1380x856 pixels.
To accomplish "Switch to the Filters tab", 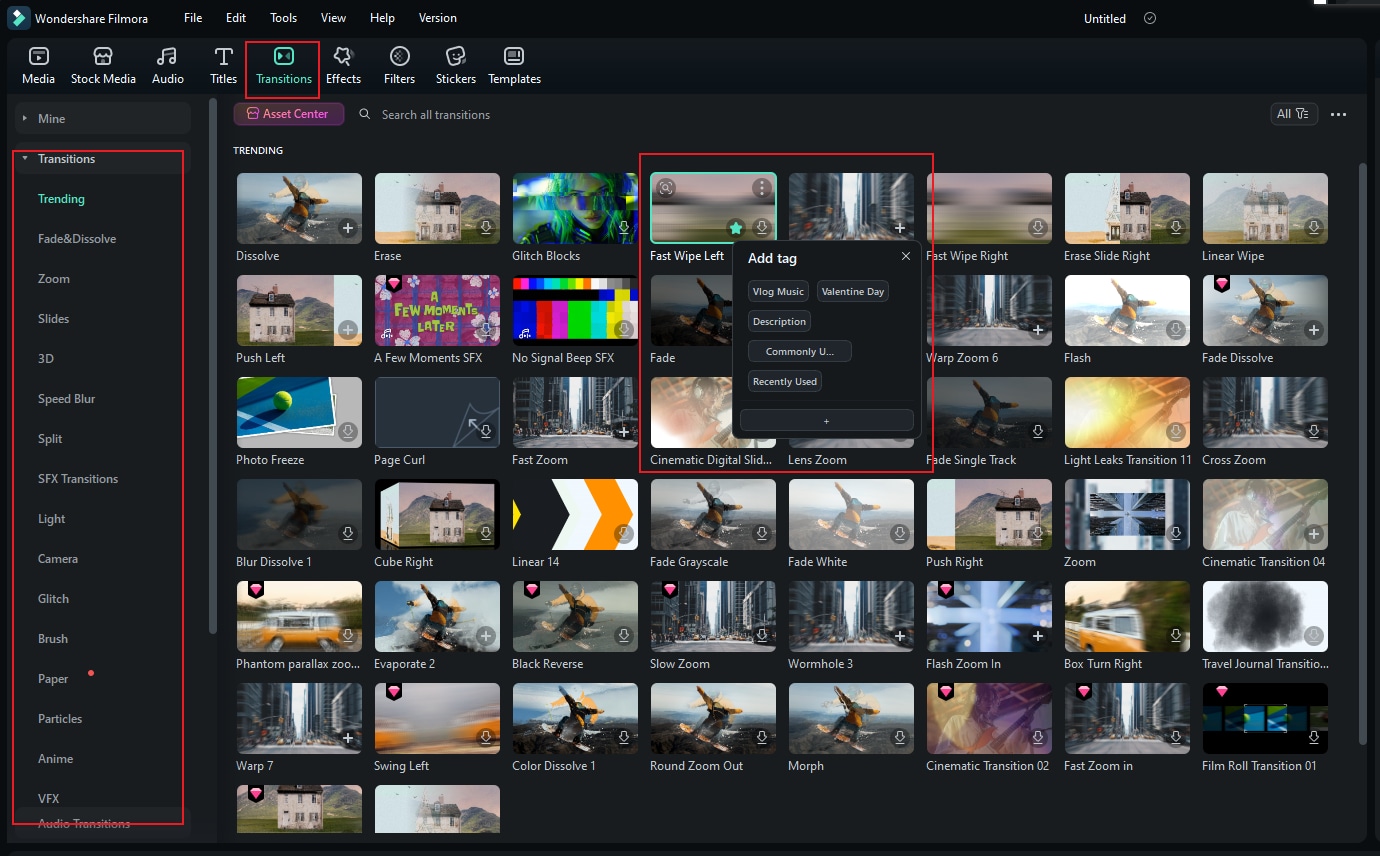I will point(399,66).
